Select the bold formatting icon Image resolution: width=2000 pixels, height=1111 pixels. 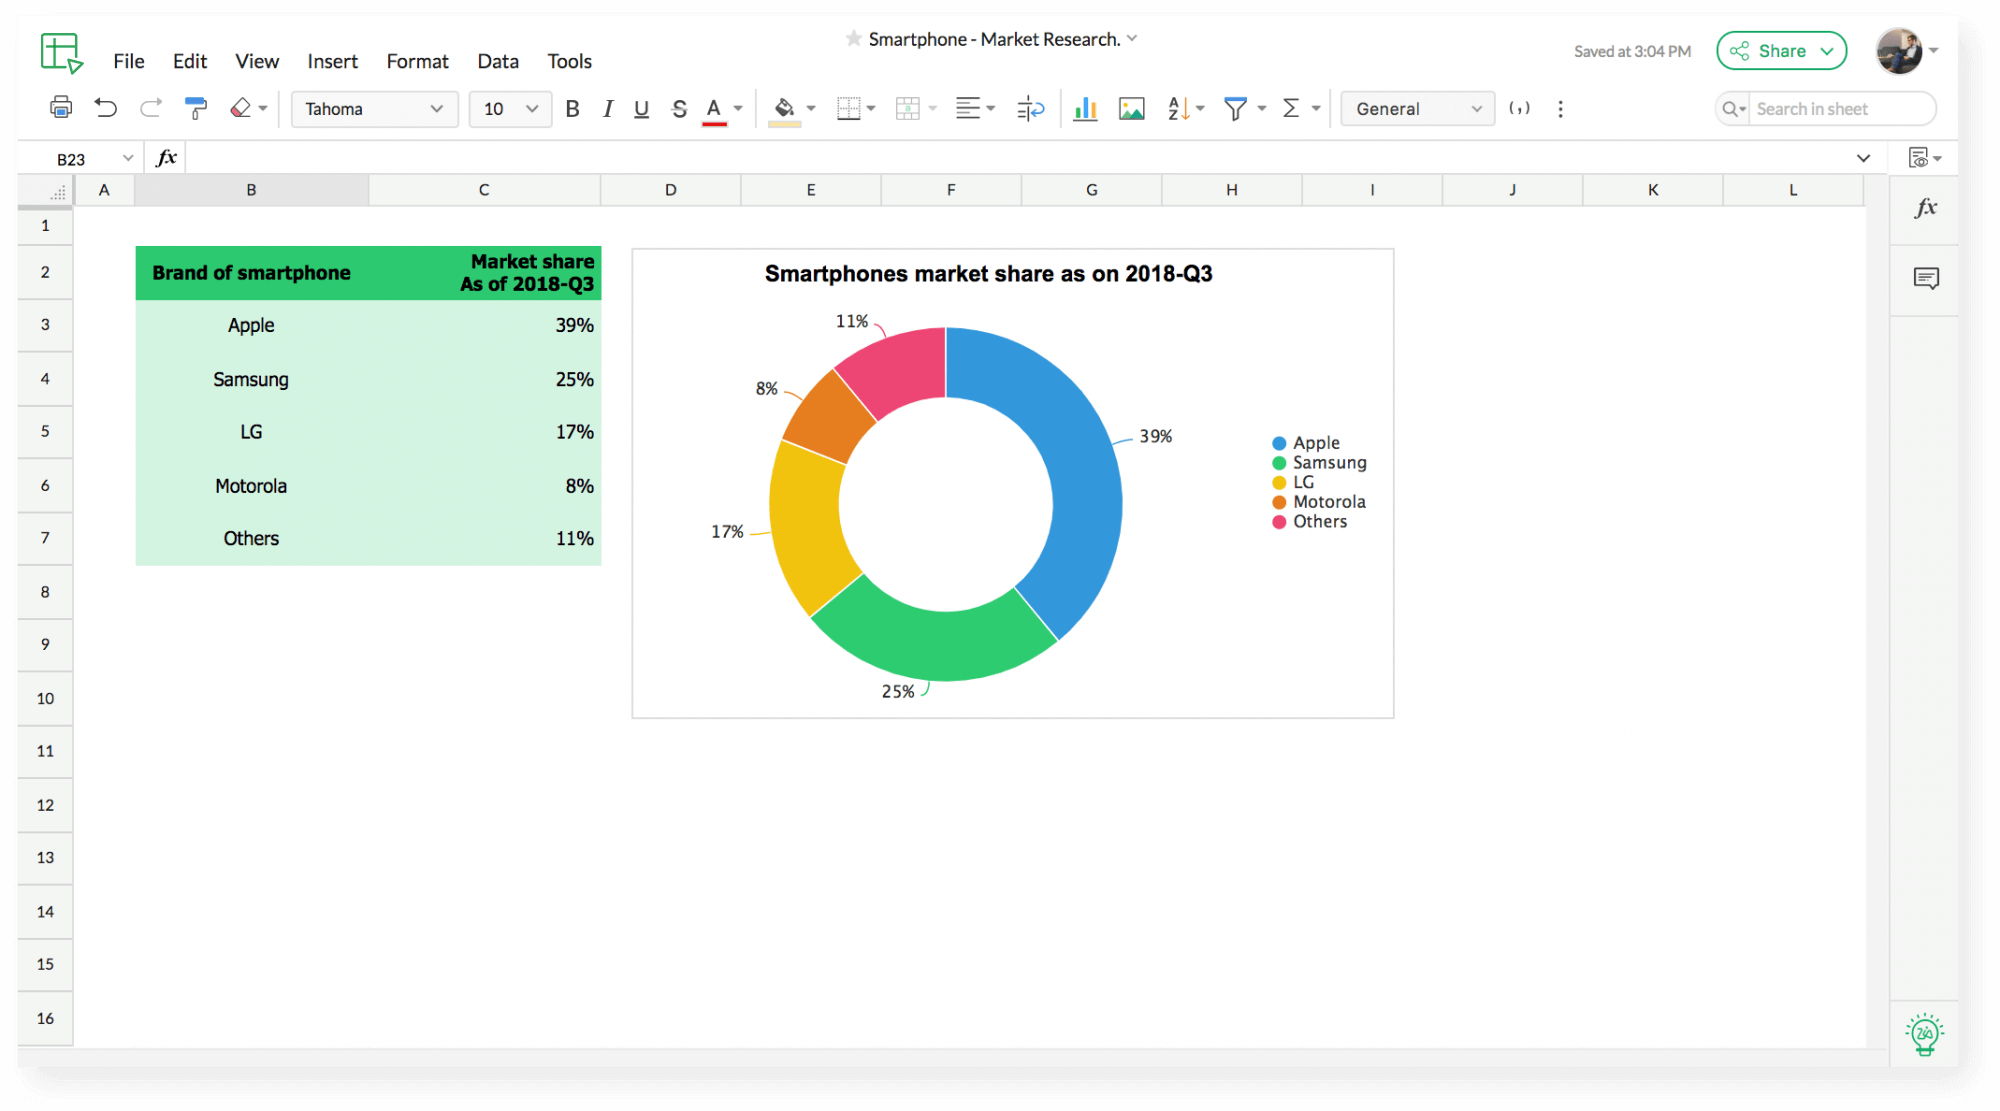pyautogui.click(x=573, y=108)
